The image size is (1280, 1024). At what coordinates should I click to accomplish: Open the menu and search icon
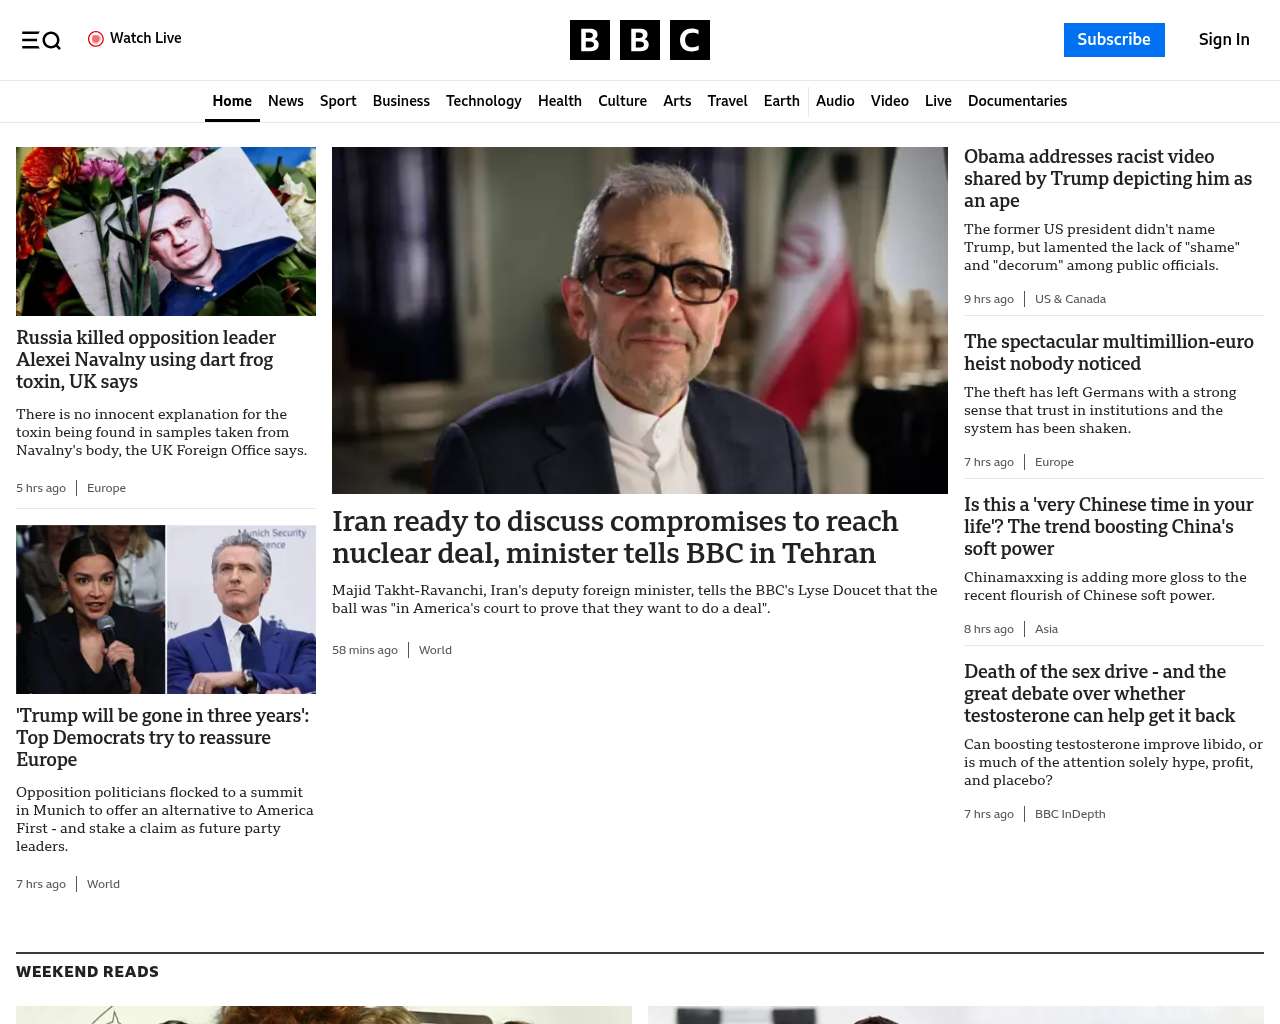pyautogui.click(x=41, y=40)
